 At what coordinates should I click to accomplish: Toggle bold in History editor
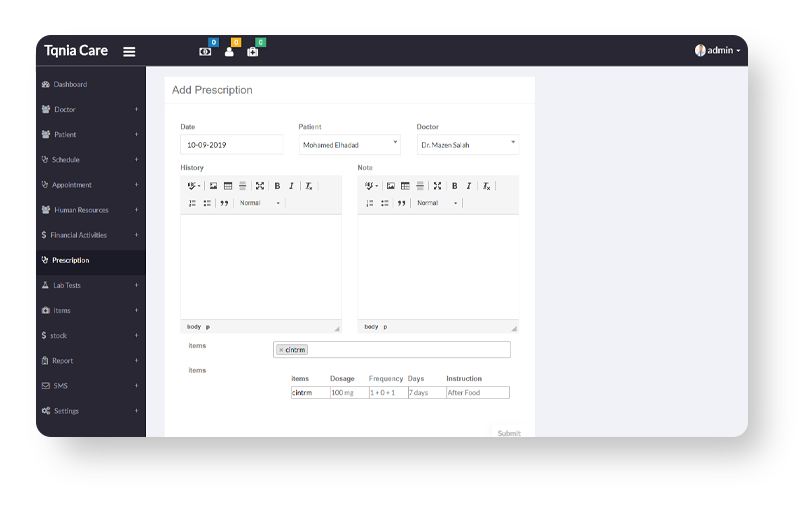click(277, 186)
